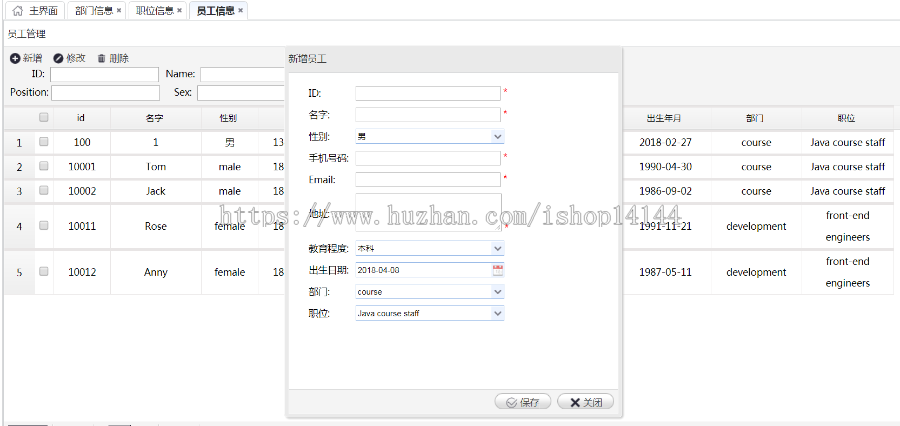Screen dimensions: 900x426
Task: Open the 教育程度 dropdown
Action: [x=498, y=248]
